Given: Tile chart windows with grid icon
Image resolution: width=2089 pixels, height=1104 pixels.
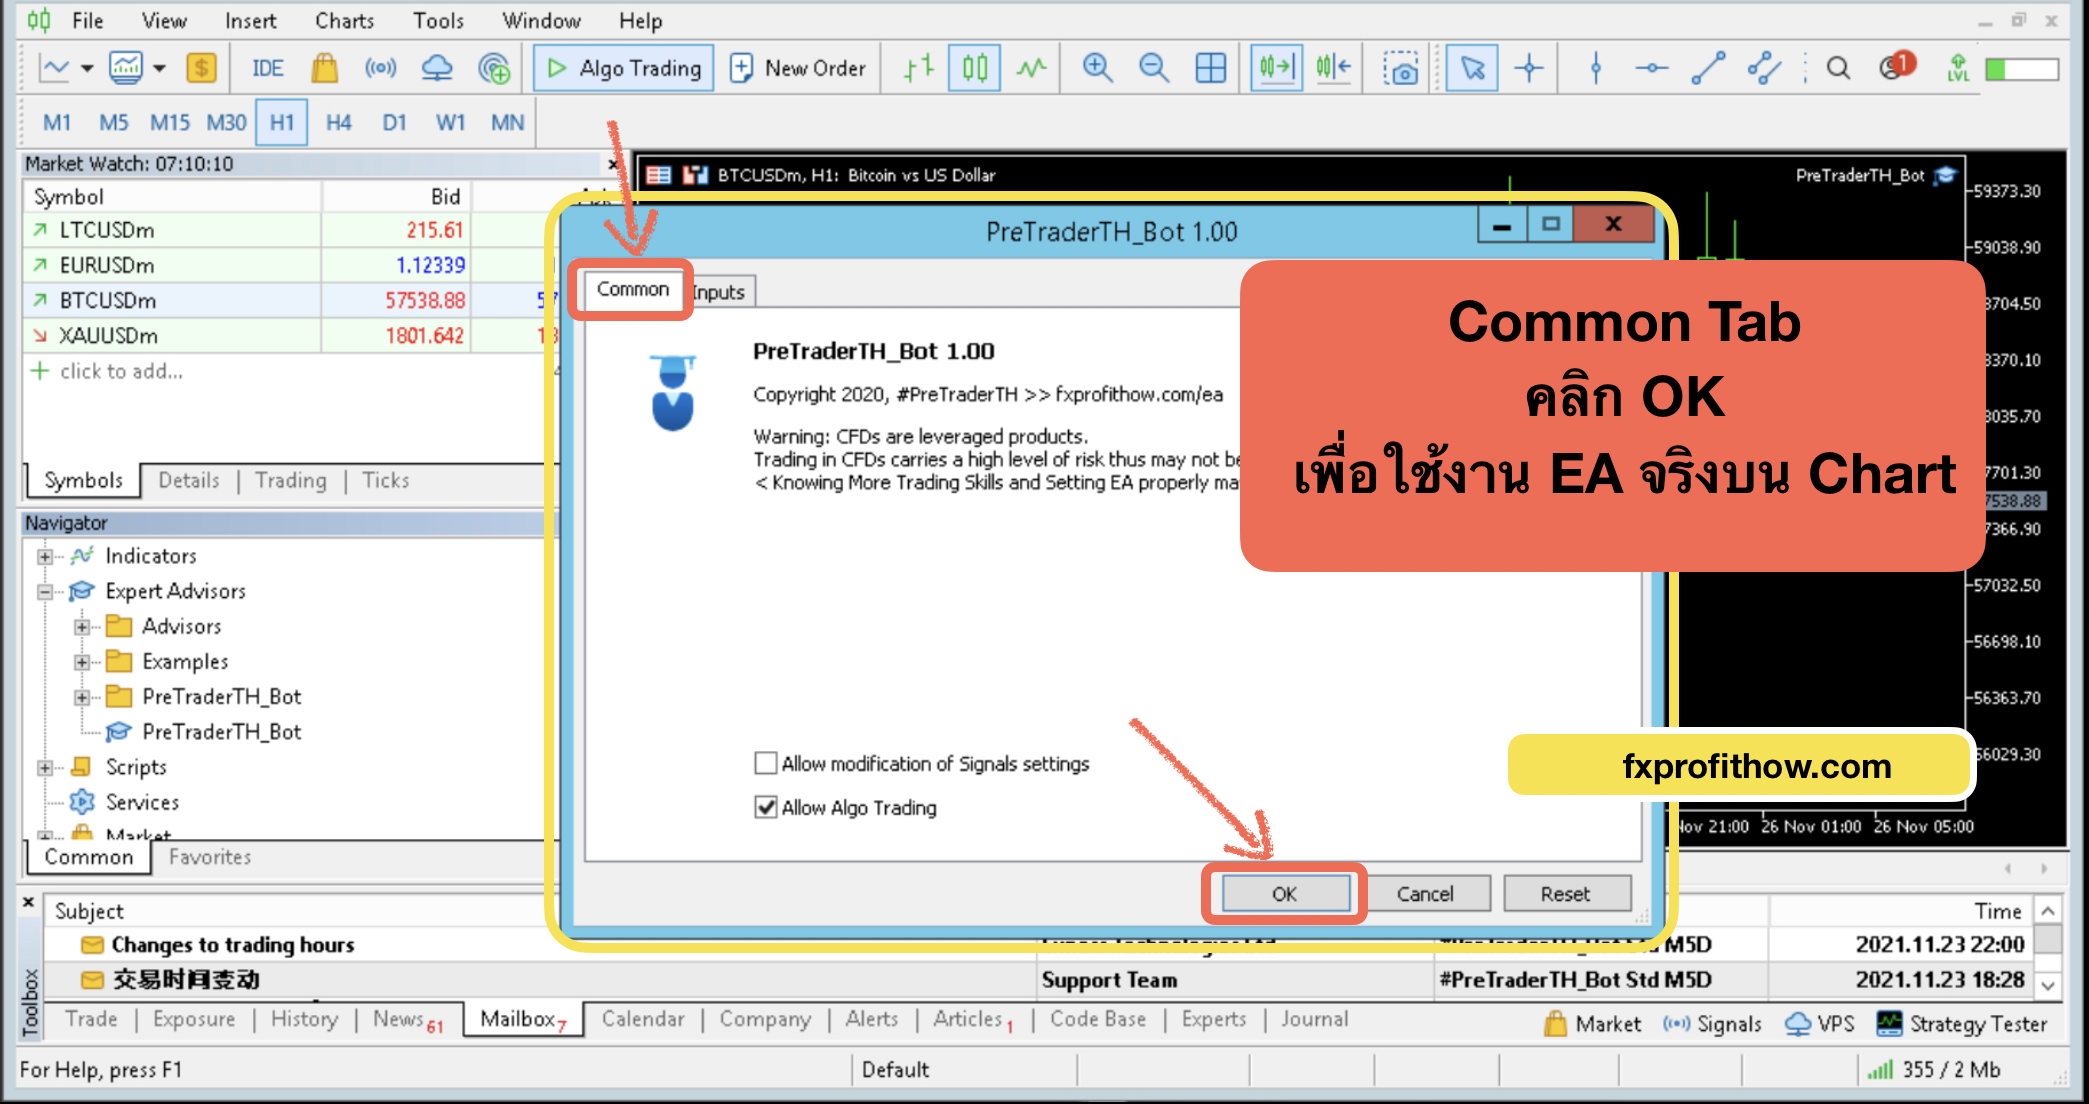Looking at the screenshot, I should 1211,68.
